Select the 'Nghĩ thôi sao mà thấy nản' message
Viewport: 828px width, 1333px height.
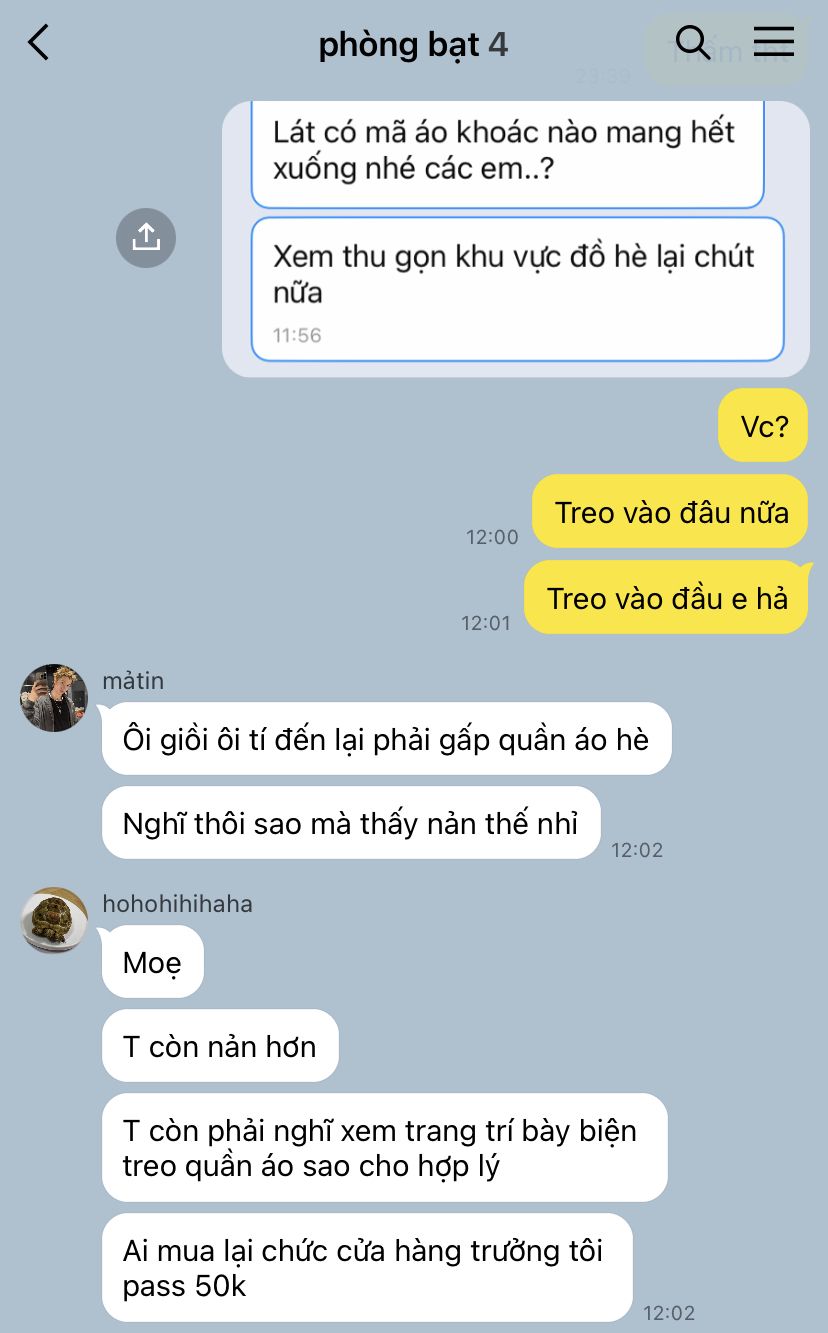tap(351, 823)
